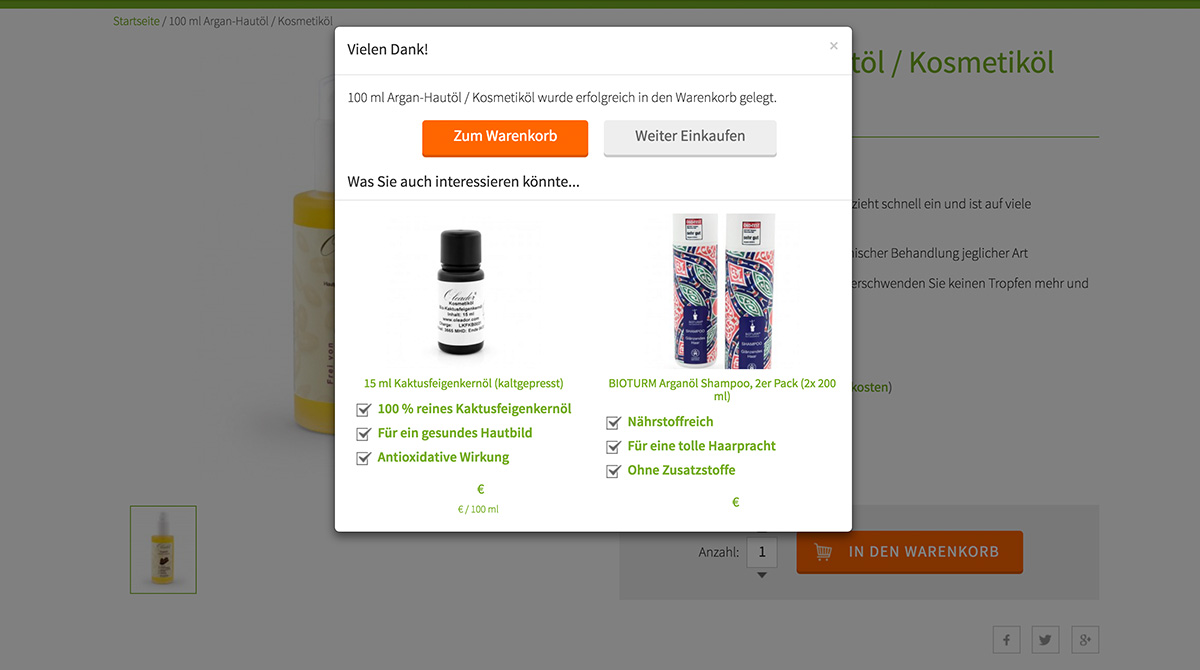Open the Facebook share icon
1200x670 pixels.
click(x=1006, y=640)
